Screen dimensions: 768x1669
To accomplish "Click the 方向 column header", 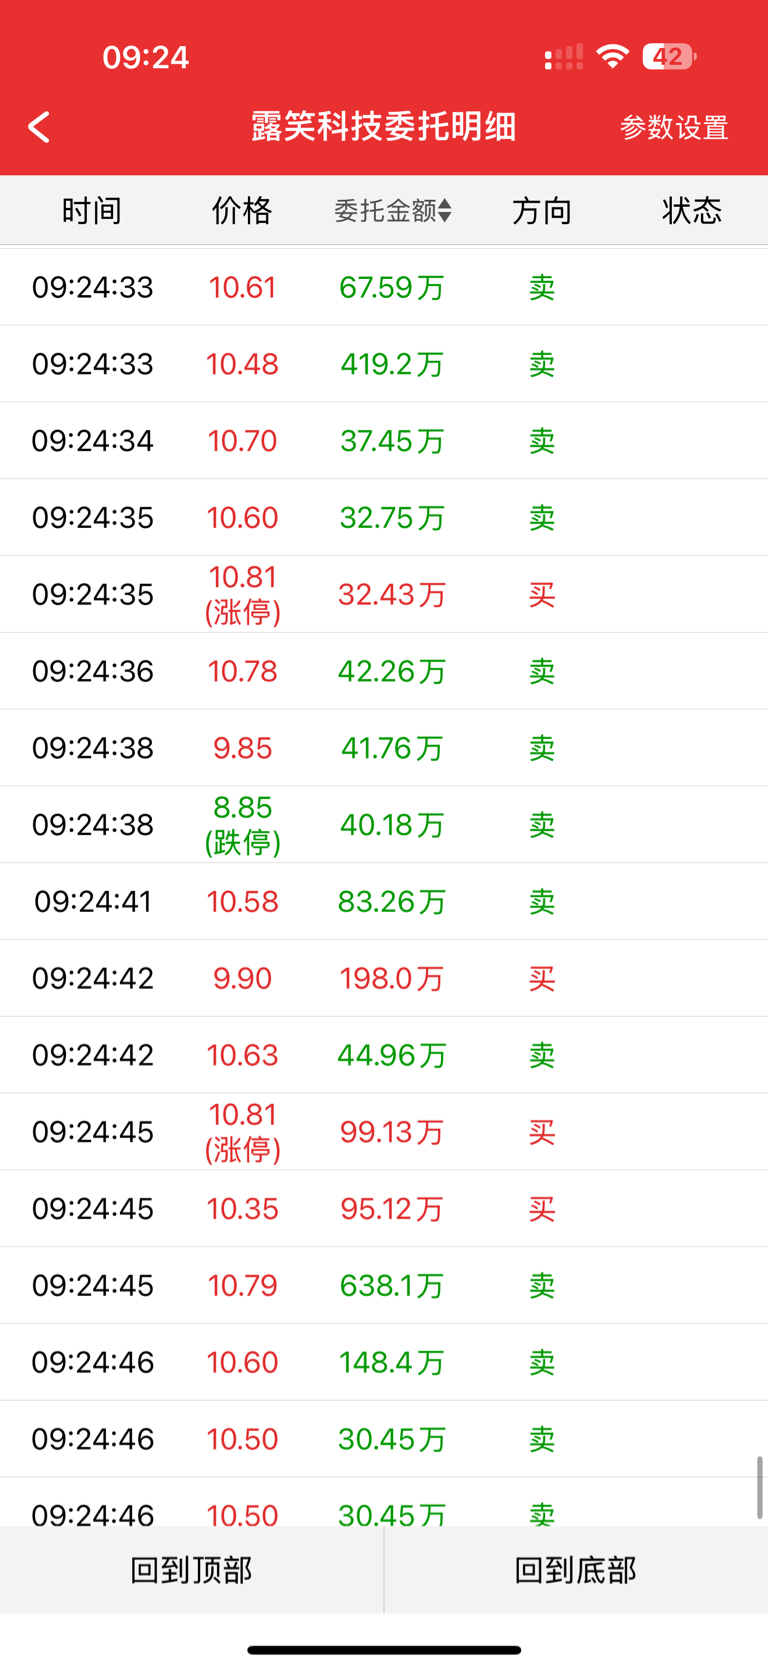I will (542, 210).
